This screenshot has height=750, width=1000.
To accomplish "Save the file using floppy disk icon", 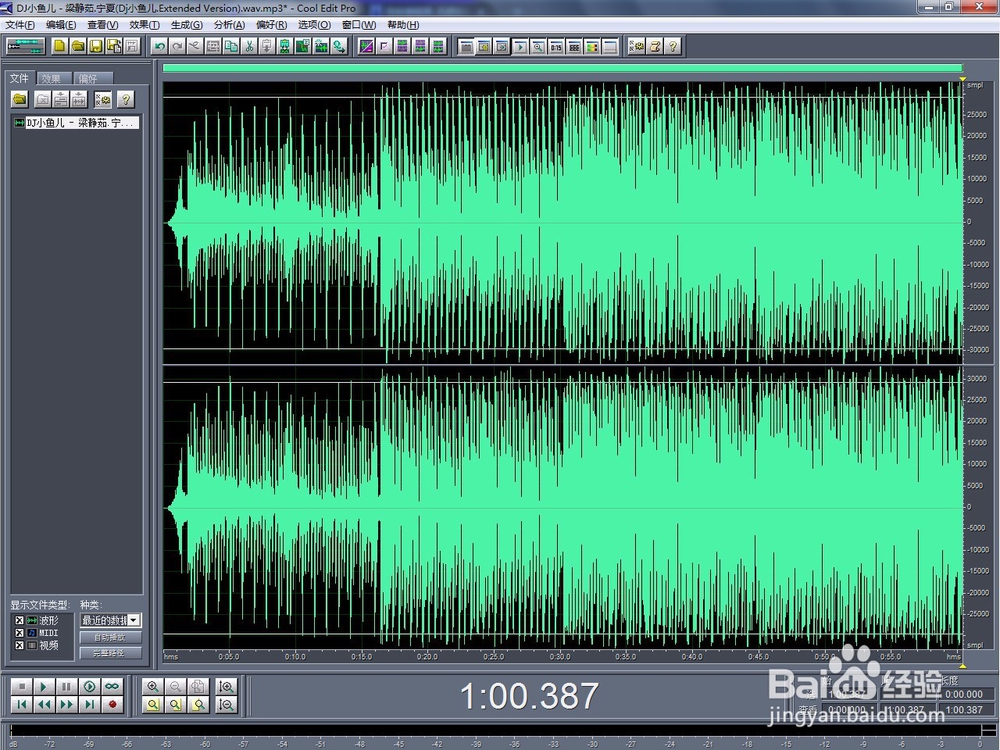I will click(96, 46).
